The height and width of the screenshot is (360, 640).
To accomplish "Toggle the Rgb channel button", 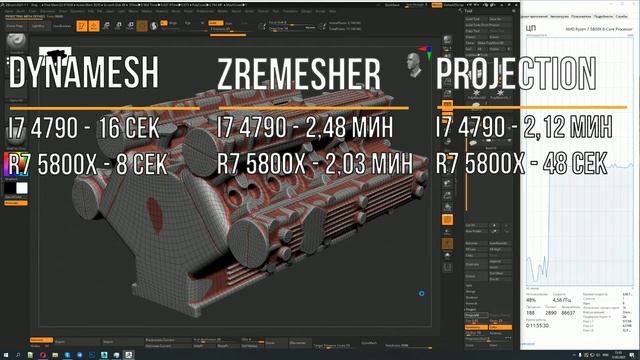I will [x=188, y=23].
